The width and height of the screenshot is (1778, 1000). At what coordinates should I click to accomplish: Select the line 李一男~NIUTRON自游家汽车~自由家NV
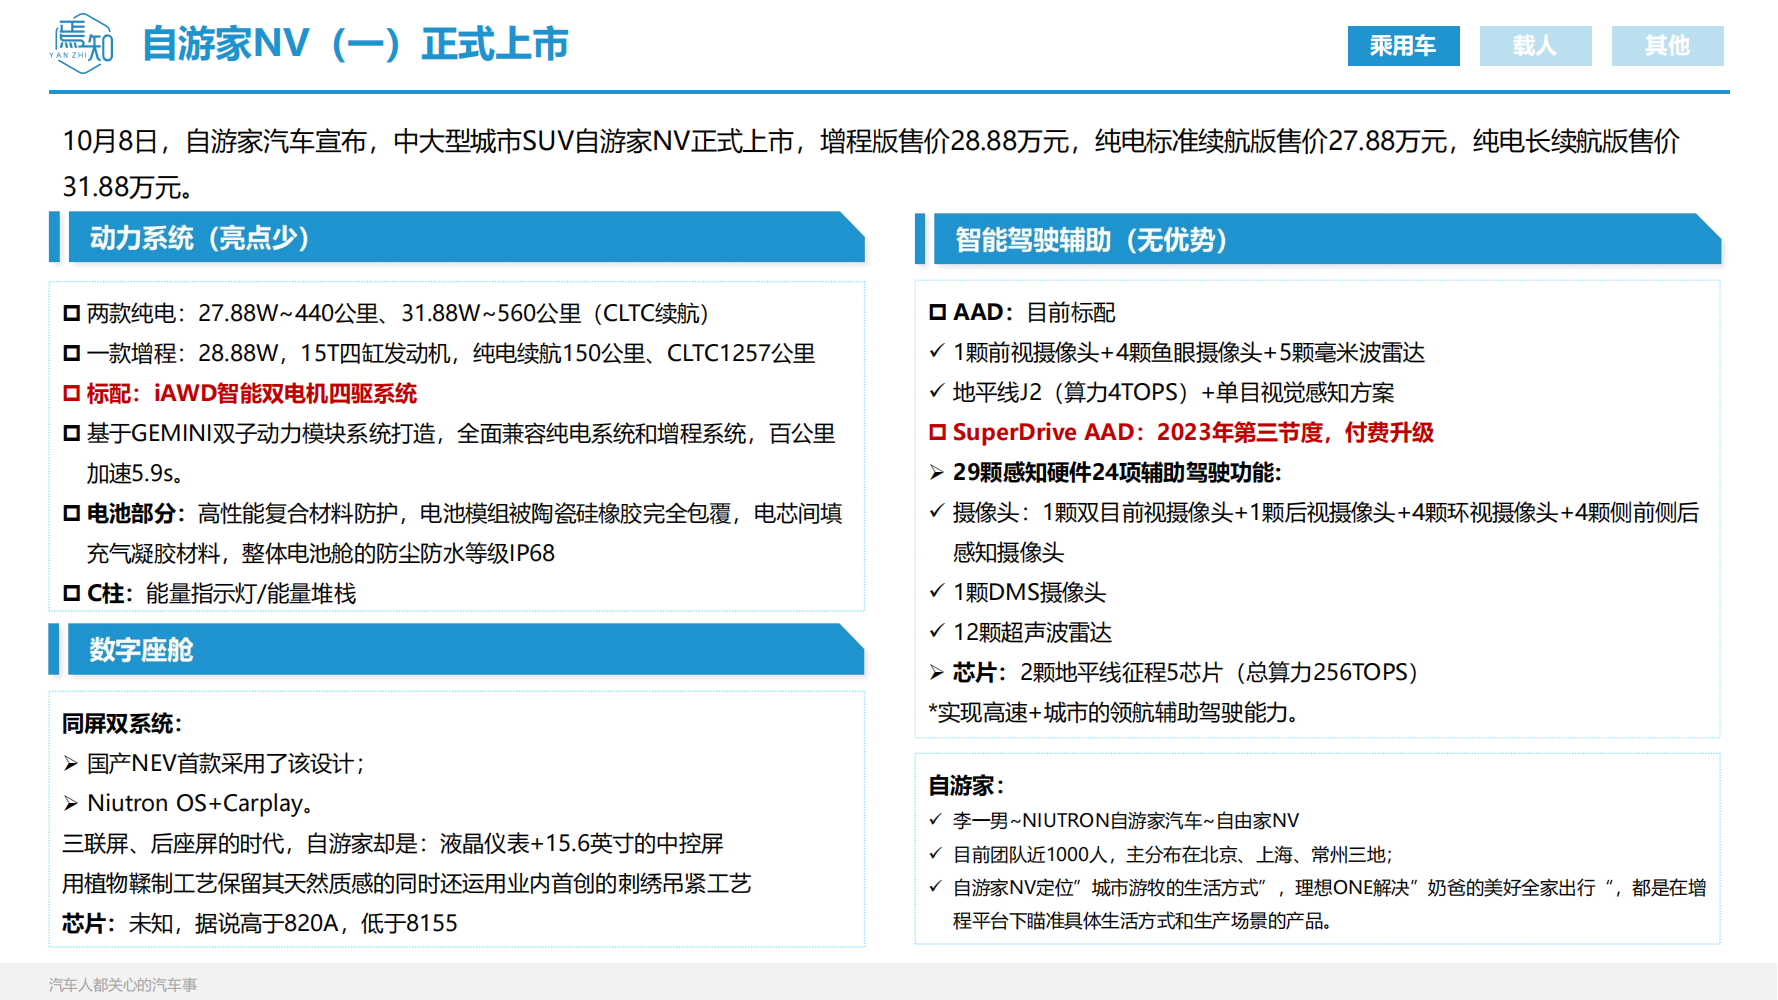pyautogui.click(x=1114, y=821)
